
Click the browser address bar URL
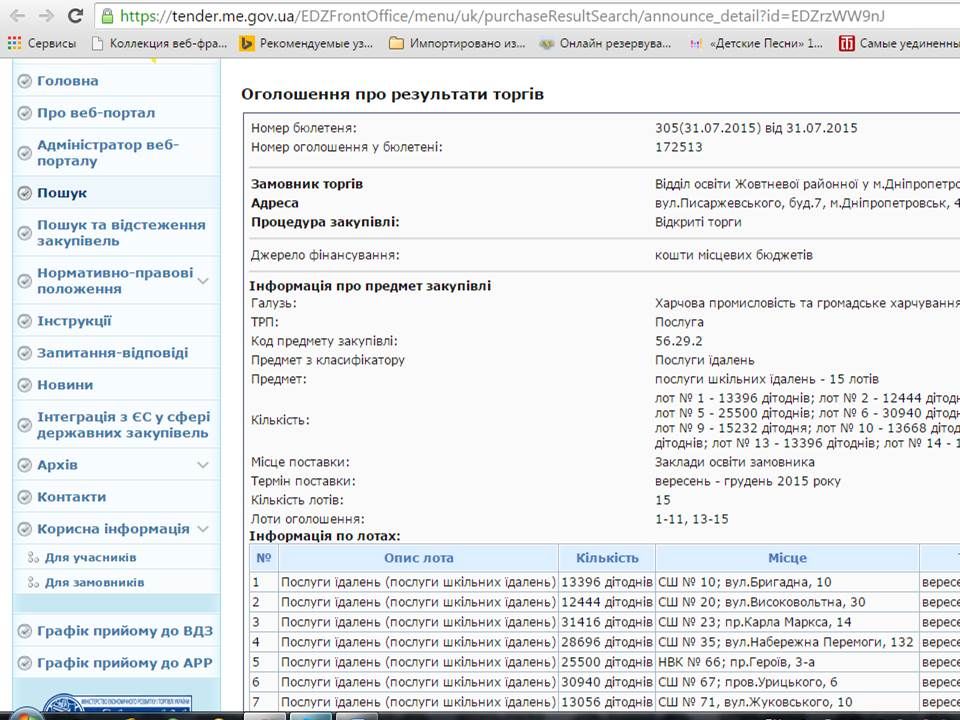tap(500, 17)
